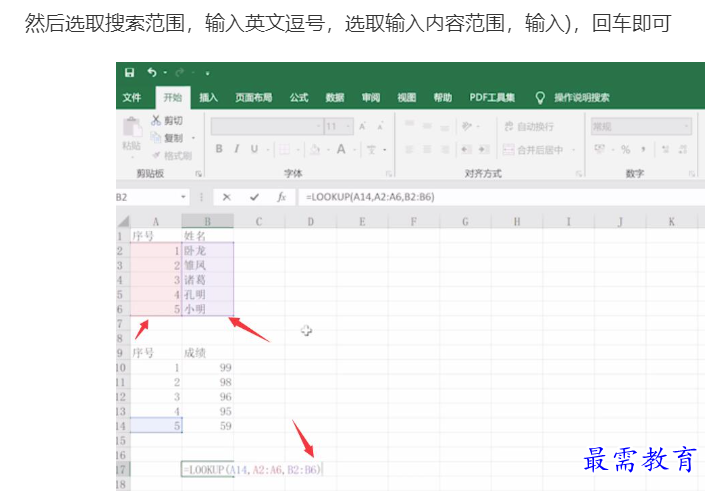Click the fx insert function icon
This screenshot has height=491, width=705.
coord(281,197)
